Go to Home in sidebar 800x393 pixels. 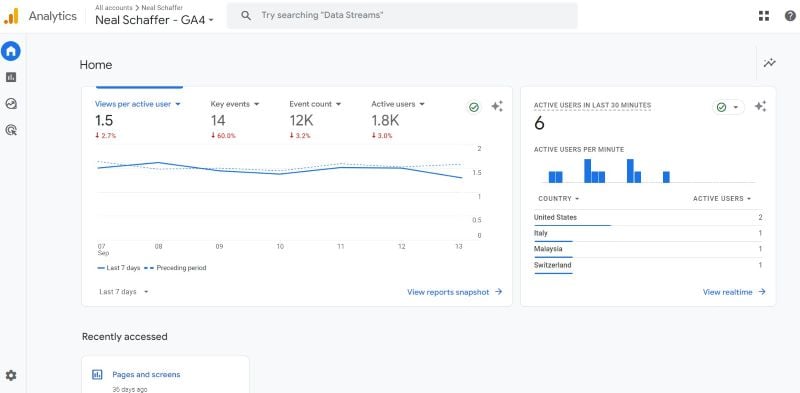(11, 51)
